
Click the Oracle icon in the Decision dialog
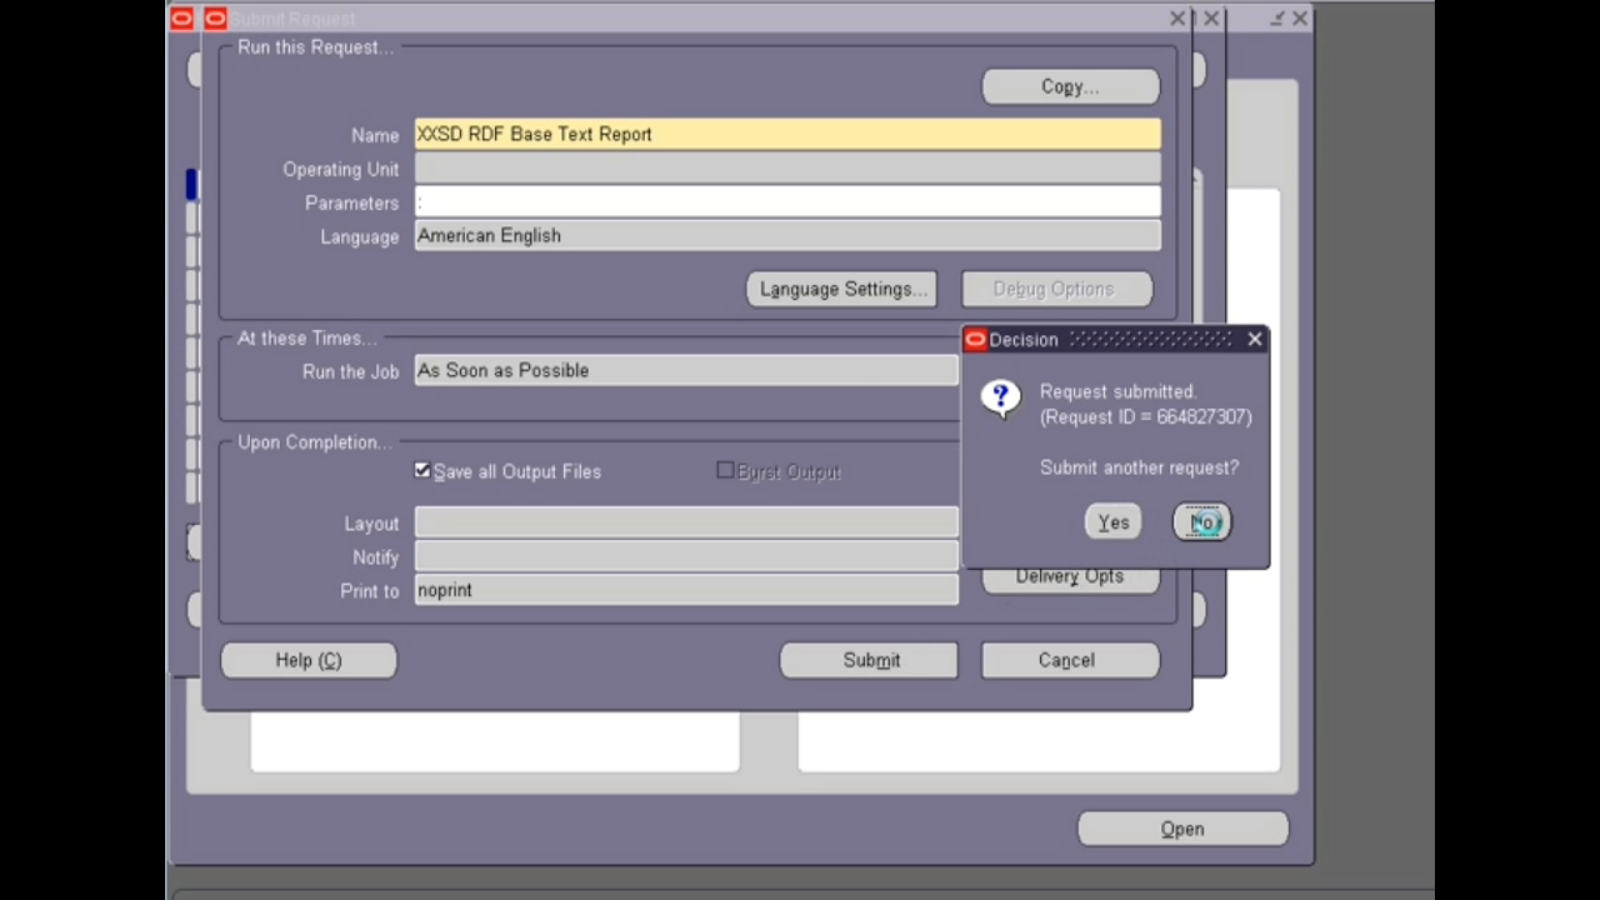(975, 340)
